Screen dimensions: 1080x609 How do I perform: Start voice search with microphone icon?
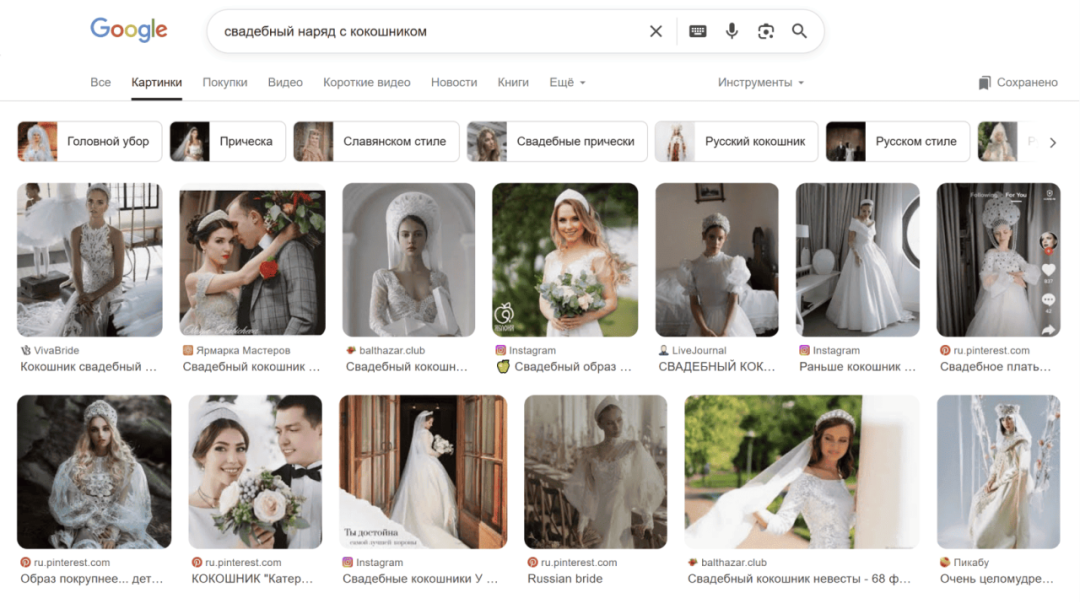(732, 31)
